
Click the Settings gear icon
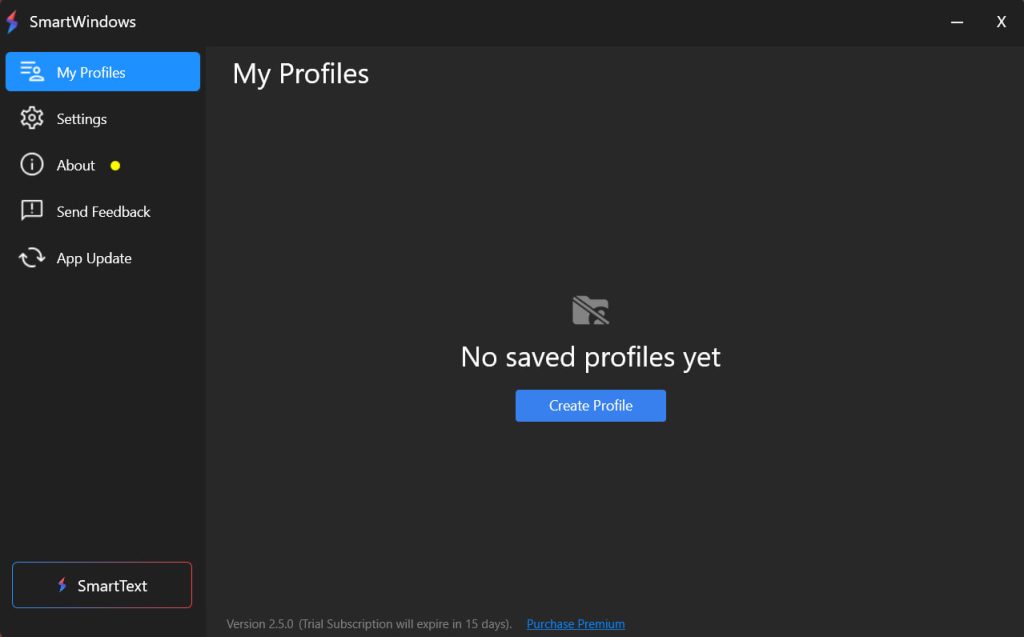click(x=31, y=118)
